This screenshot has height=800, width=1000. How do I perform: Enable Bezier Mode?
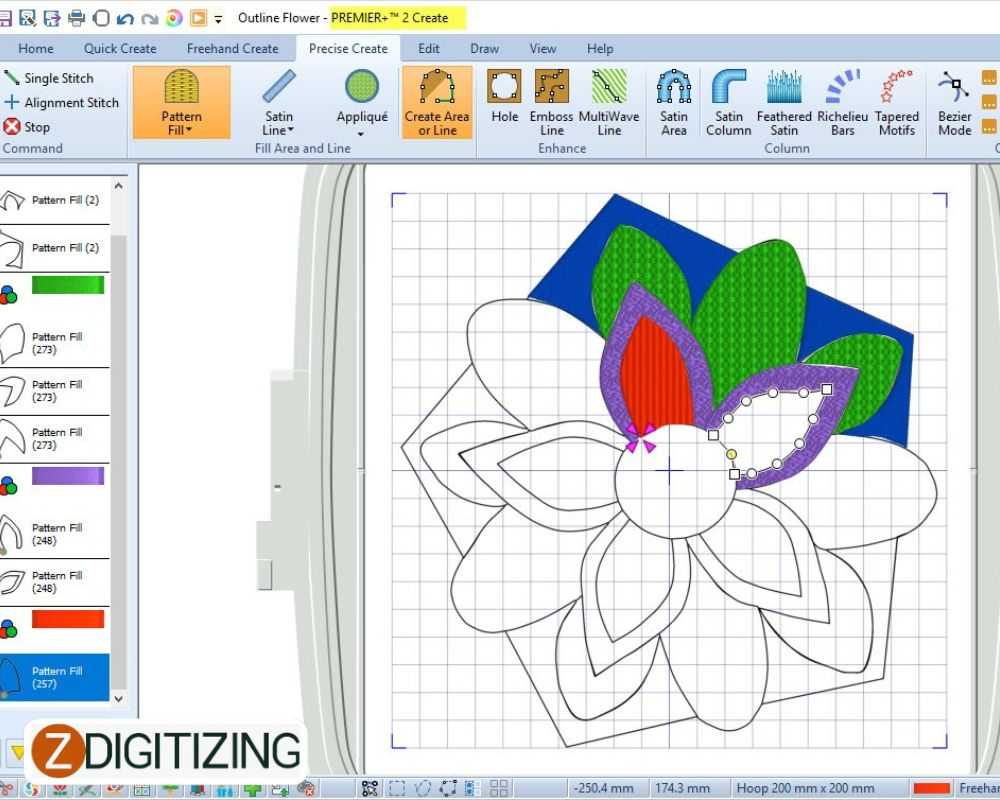click(953, 100)
